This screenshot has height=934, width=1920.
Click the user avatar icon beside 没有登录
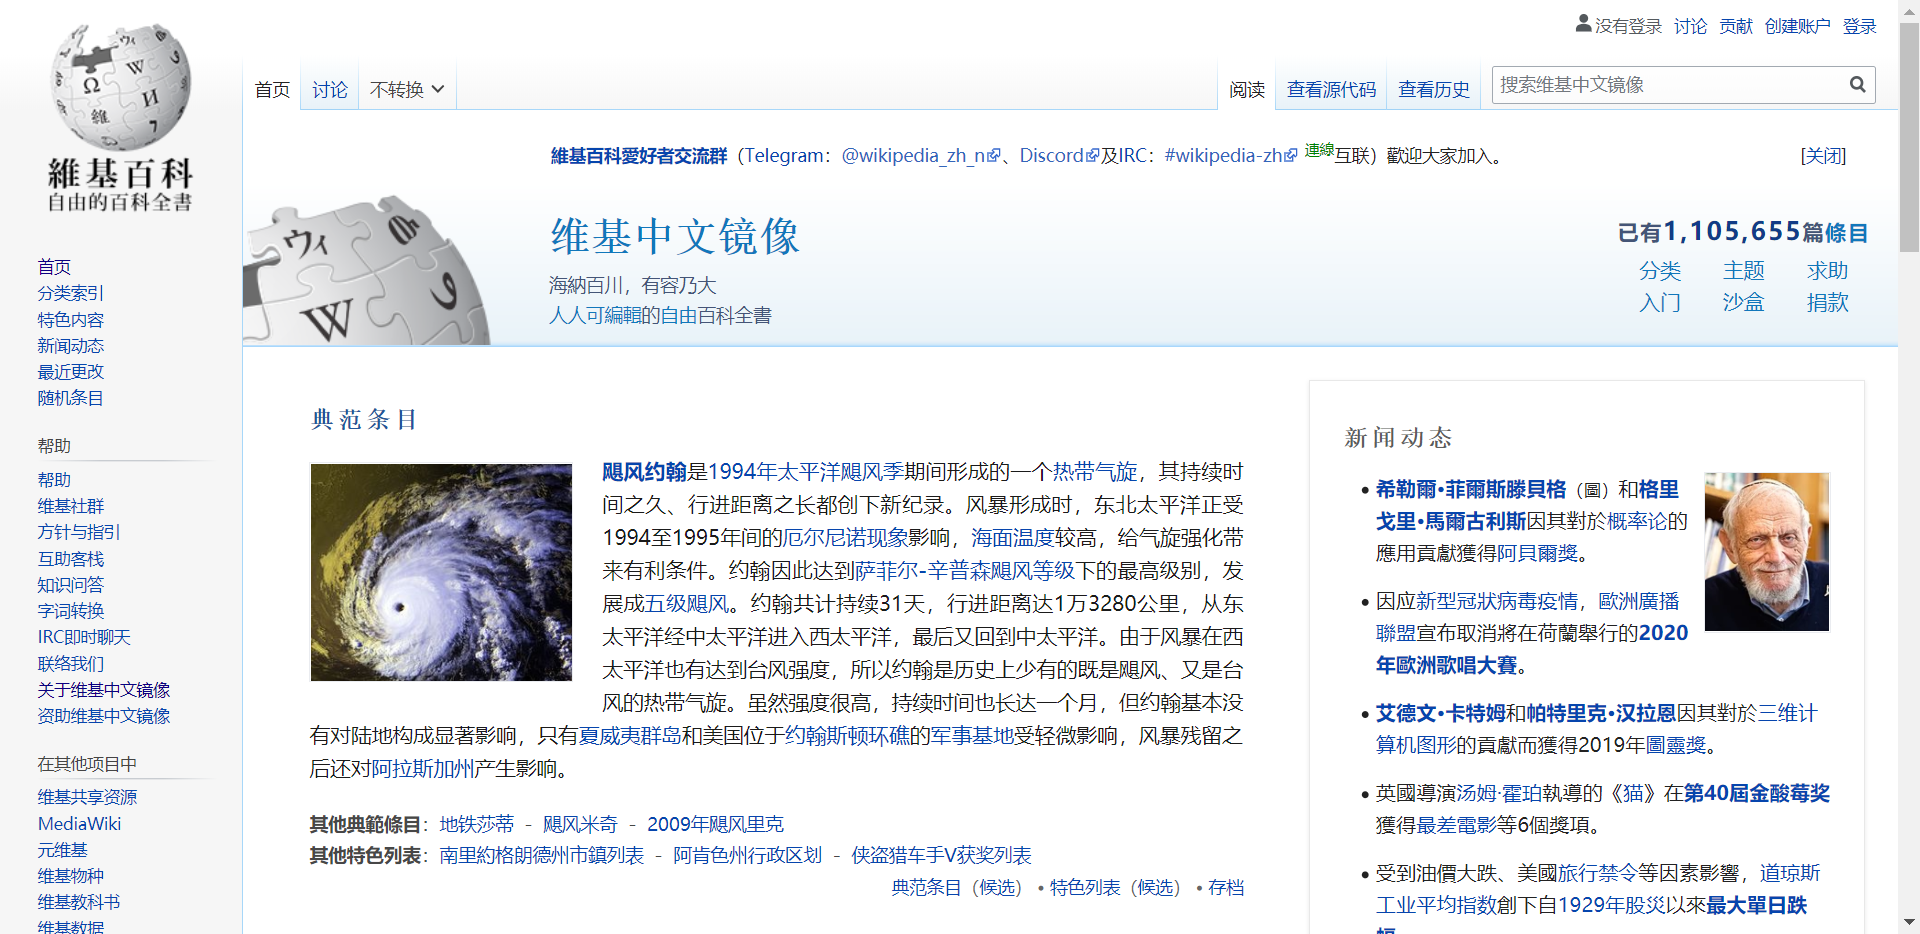coord(1583,23)
